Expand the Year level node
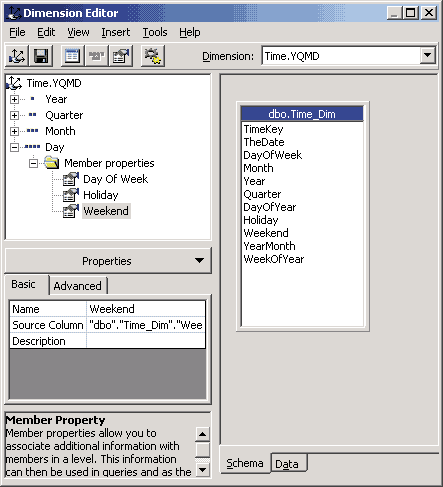 coord(14,99)
